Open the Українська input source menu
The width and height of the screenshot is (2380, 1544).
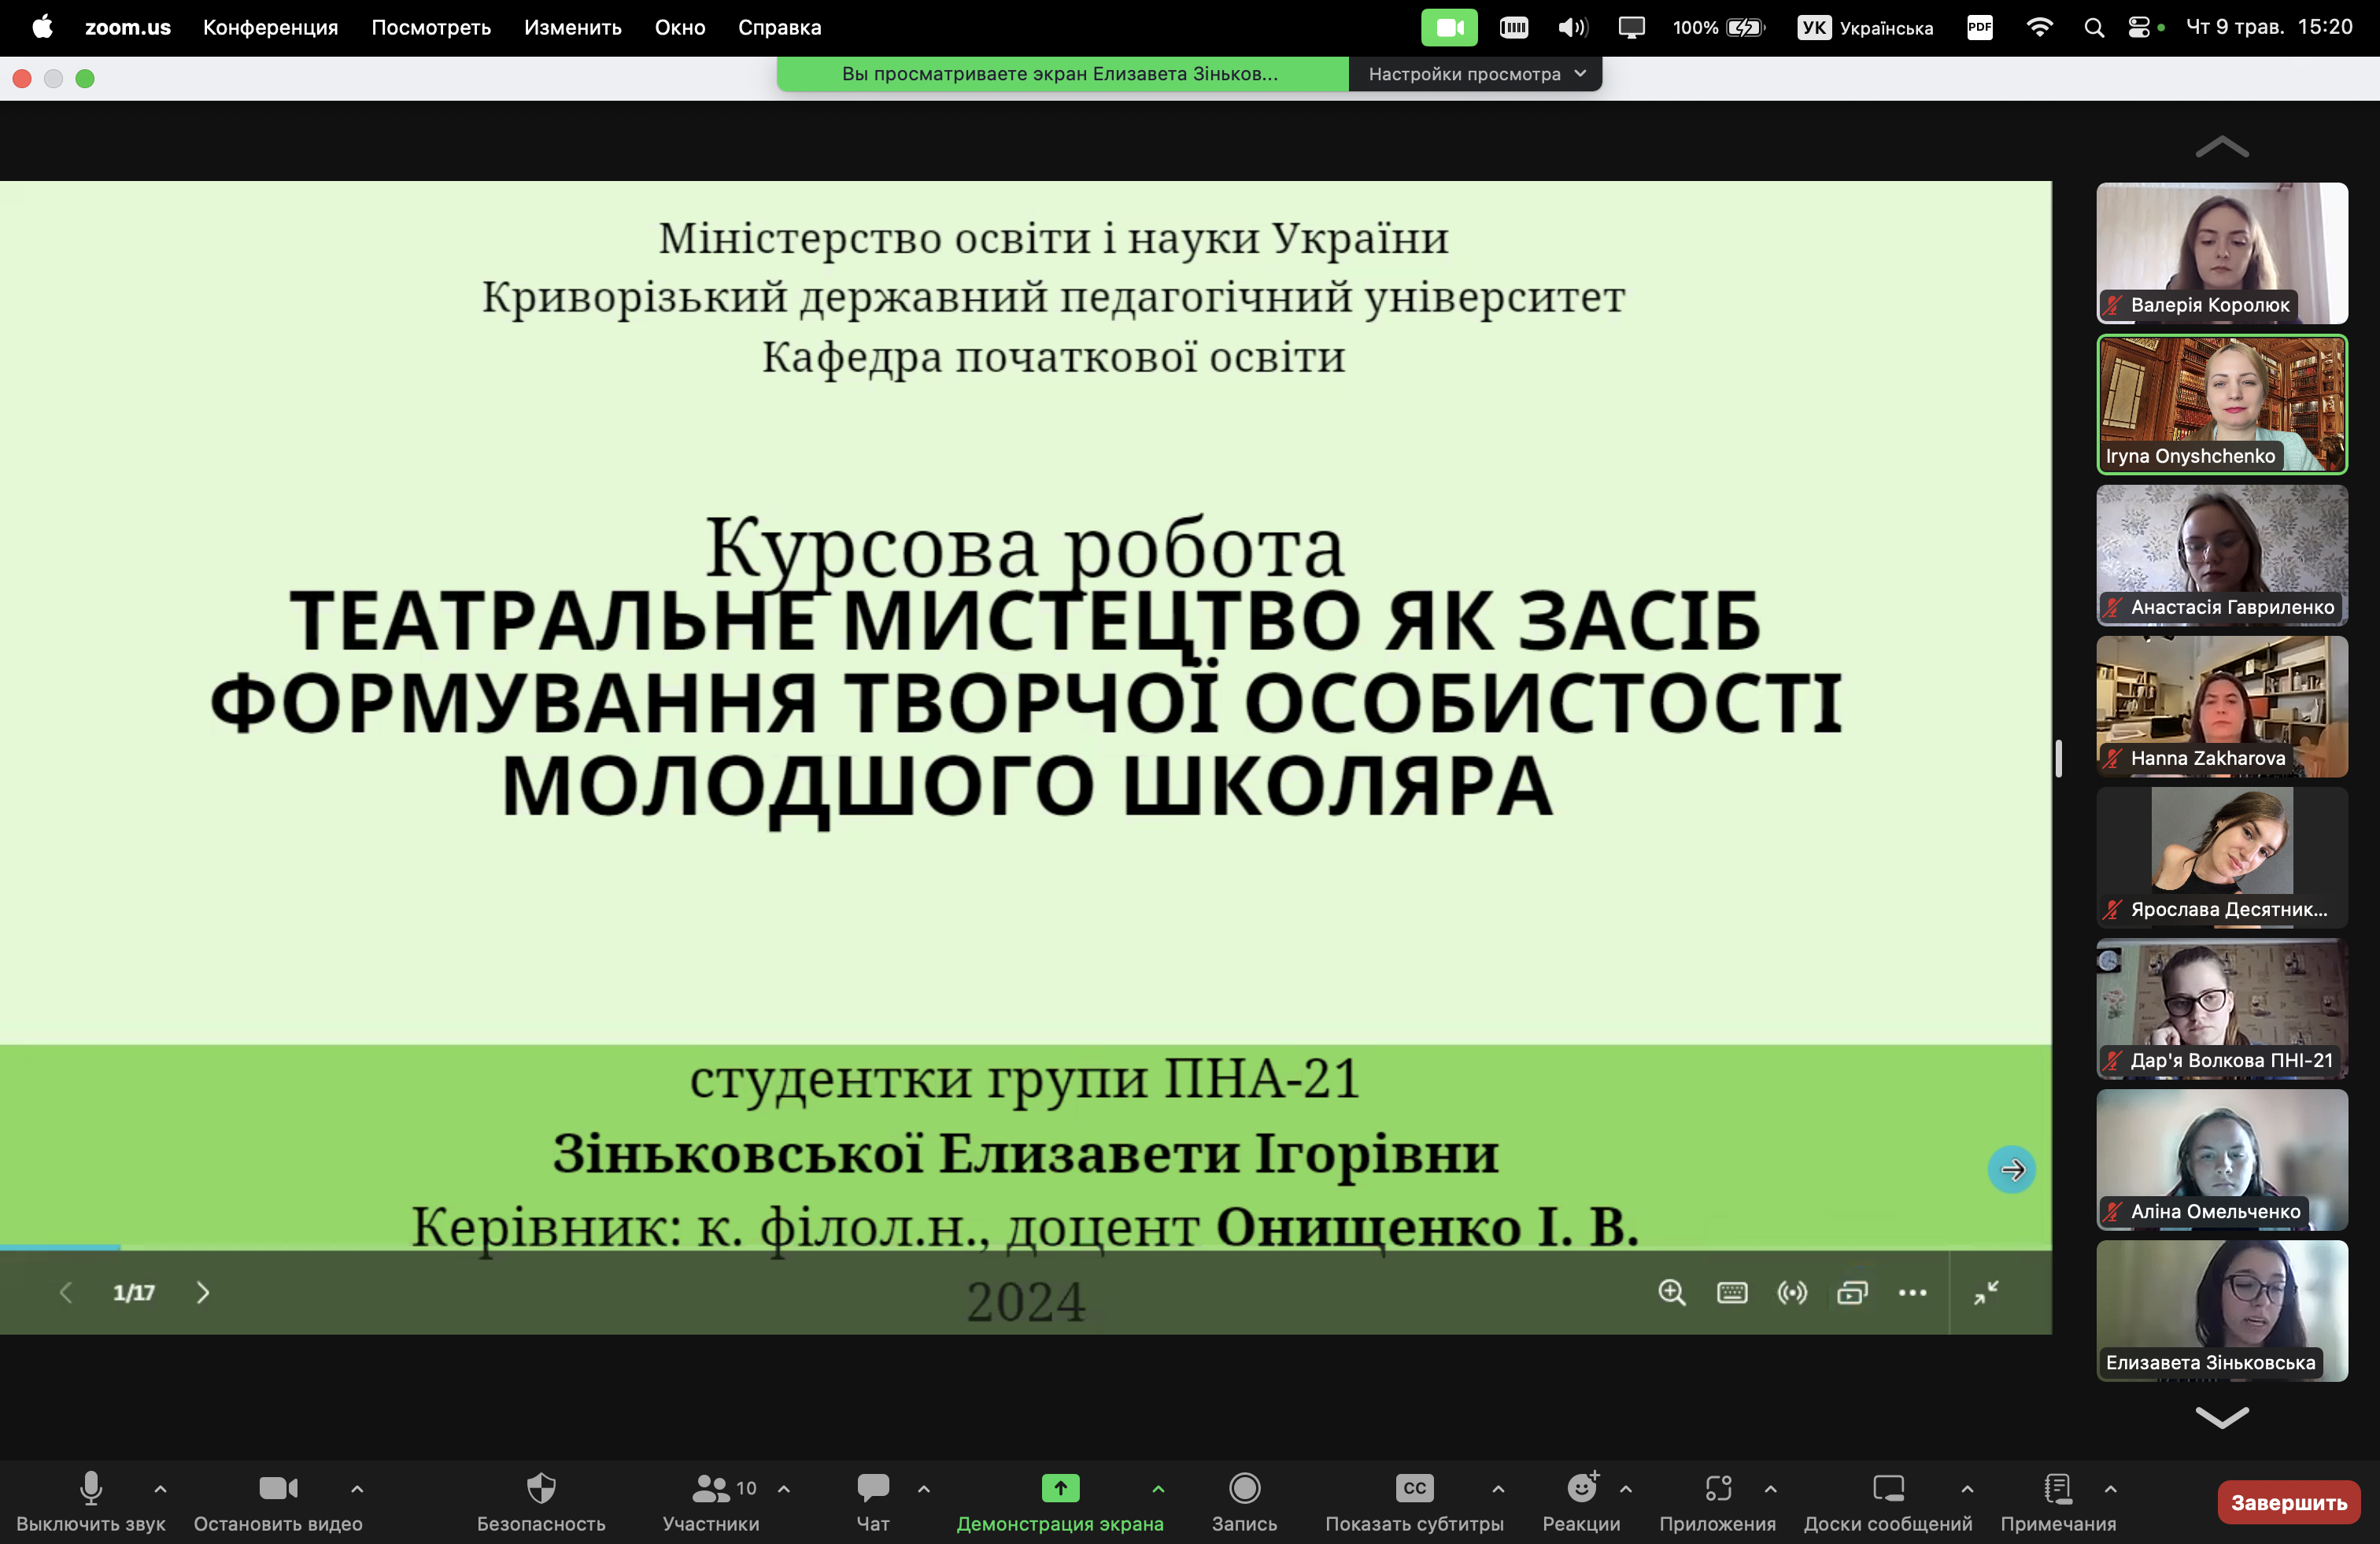click(1865, 28)
